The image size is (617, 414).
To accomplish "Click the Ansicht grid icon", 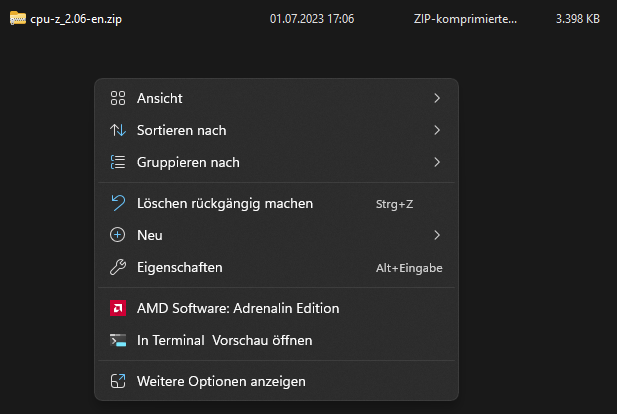I will pos(118,98).
